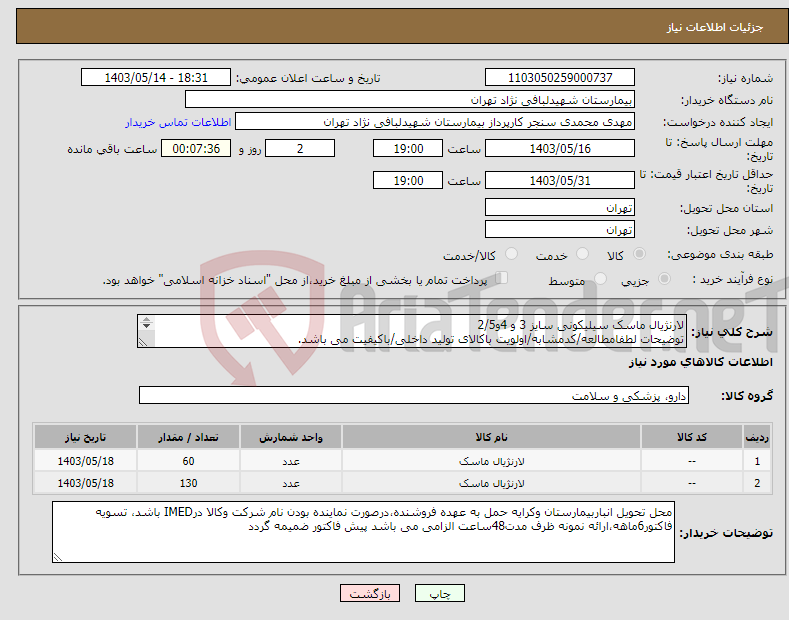Click the general description text area

point(412,331)
